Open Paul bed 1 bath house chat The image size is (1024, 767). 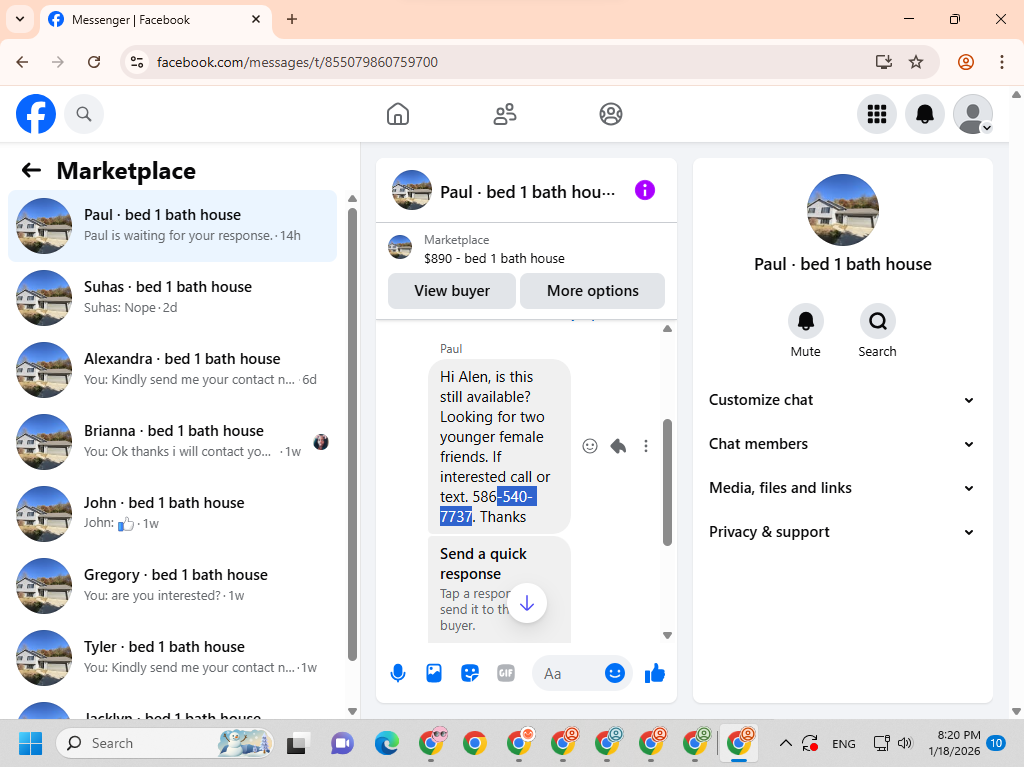(172, 226)
